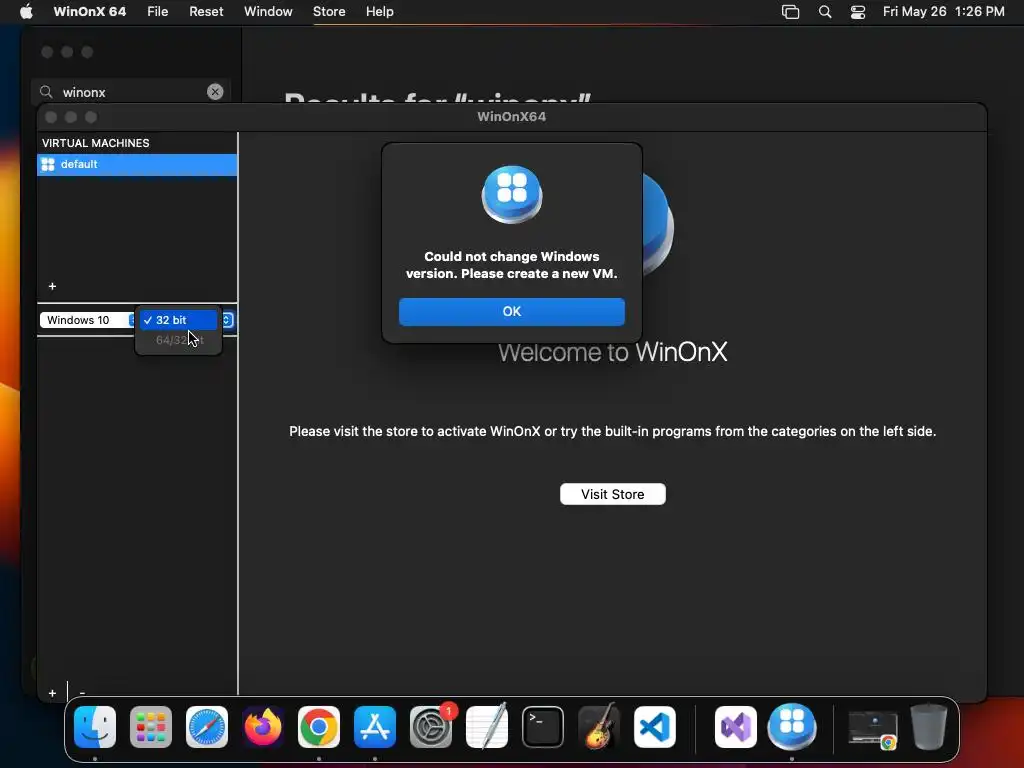
Task: Open the Reset menu
Action: point(206,12)
